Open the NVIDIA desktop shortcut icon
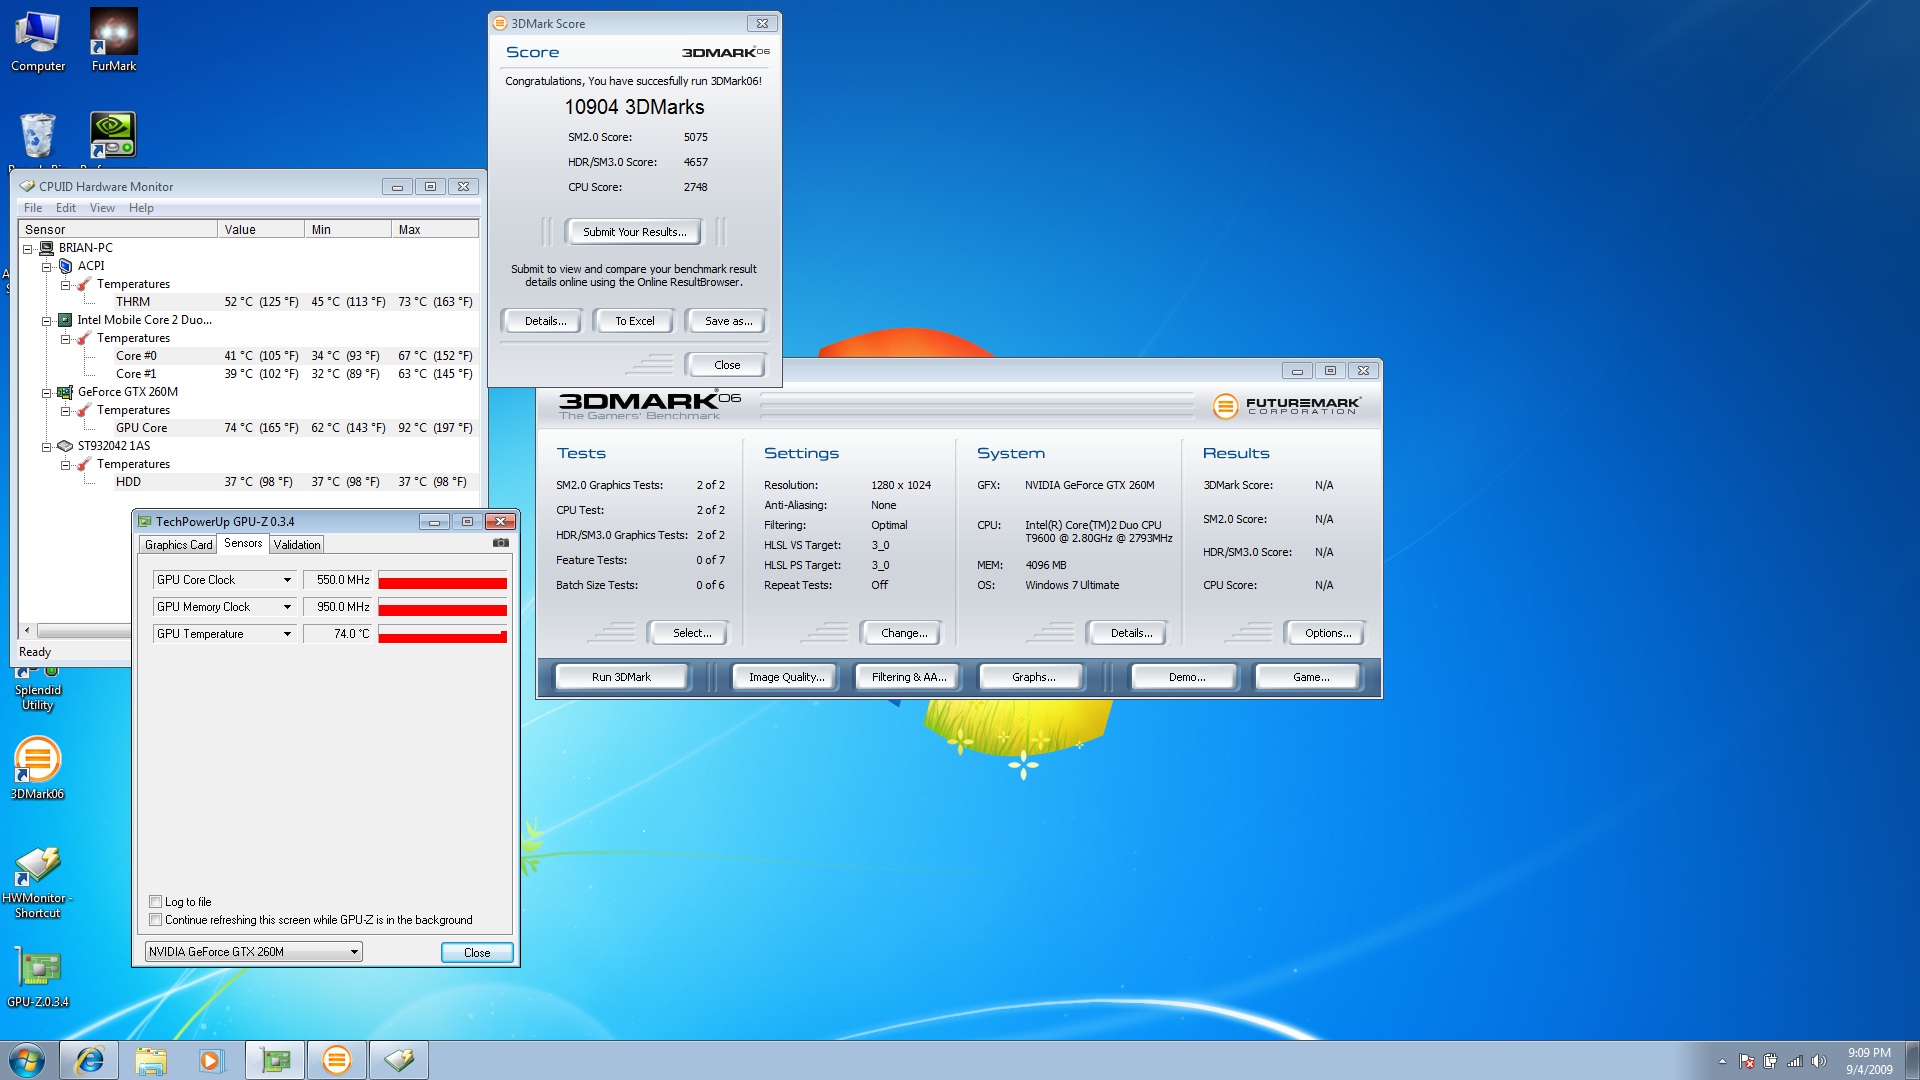This screenshot has width=1920, height=1080. point(113,135)
